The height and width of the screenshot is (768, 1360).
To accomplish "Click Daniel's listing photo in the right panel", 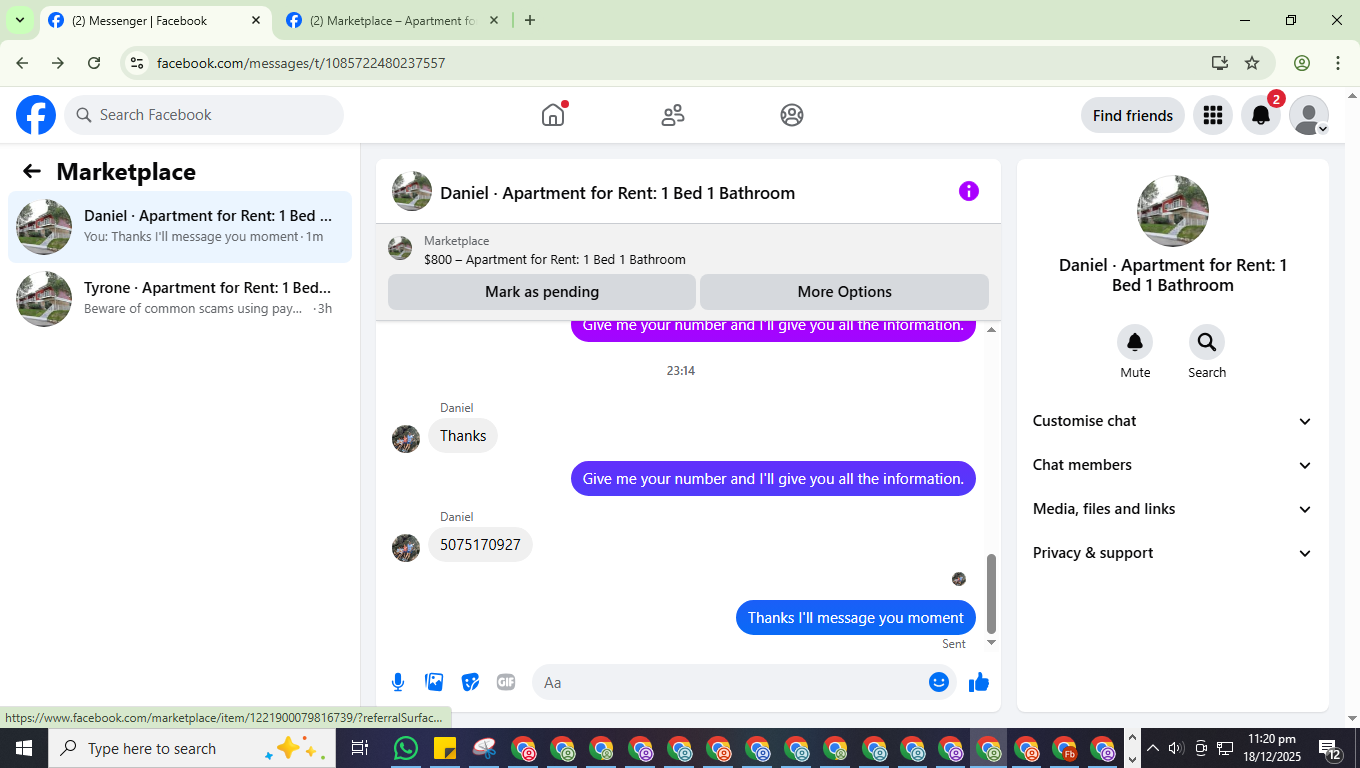I will click(1173, 211).
